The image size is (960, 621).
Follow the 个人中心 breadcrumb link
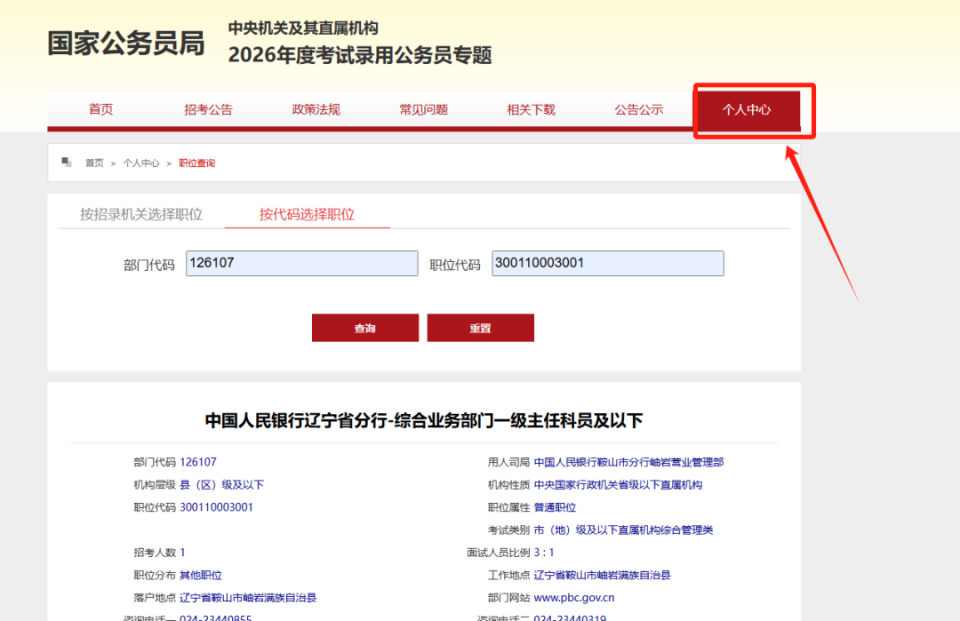coord(140,162)
